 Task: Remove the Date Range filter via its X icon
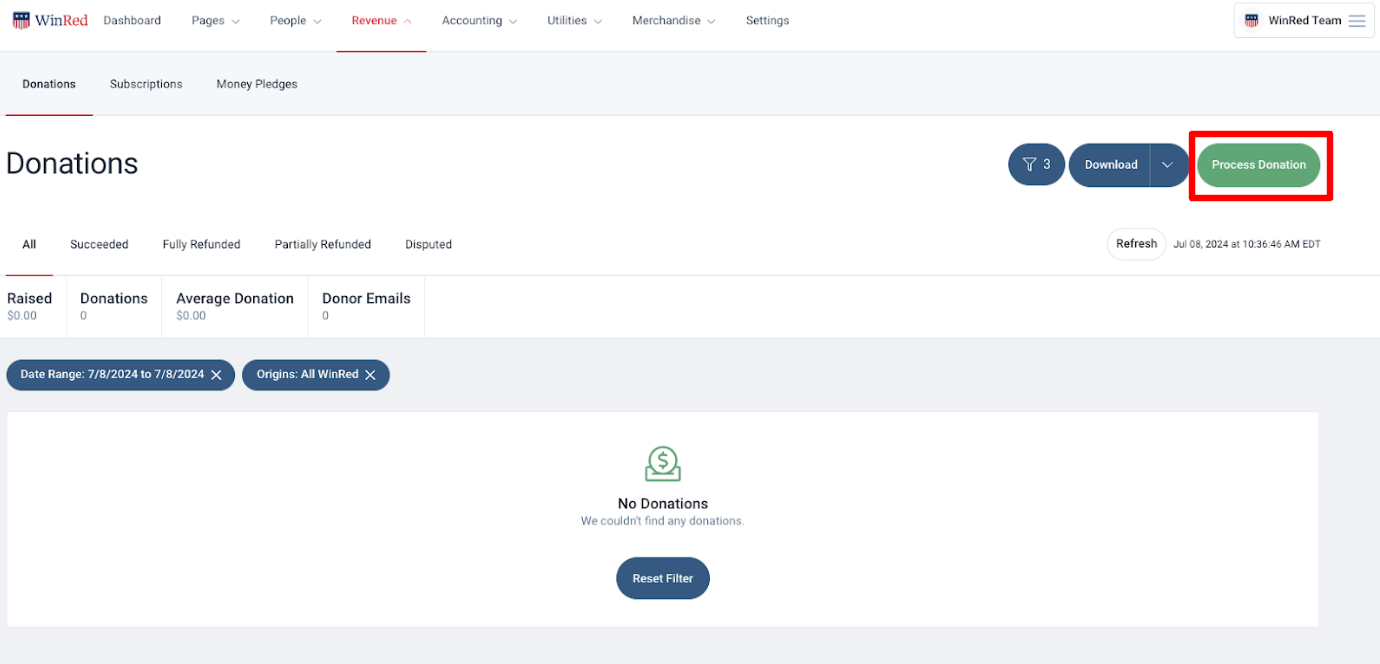coord(217,374)
